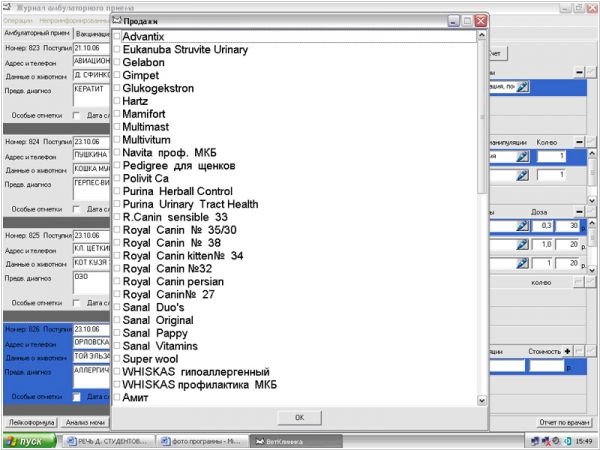The height and width of the screenshot is (450, 600).
Task: Select Purina Urinary Tract Health item
Action: coord(190,204)
